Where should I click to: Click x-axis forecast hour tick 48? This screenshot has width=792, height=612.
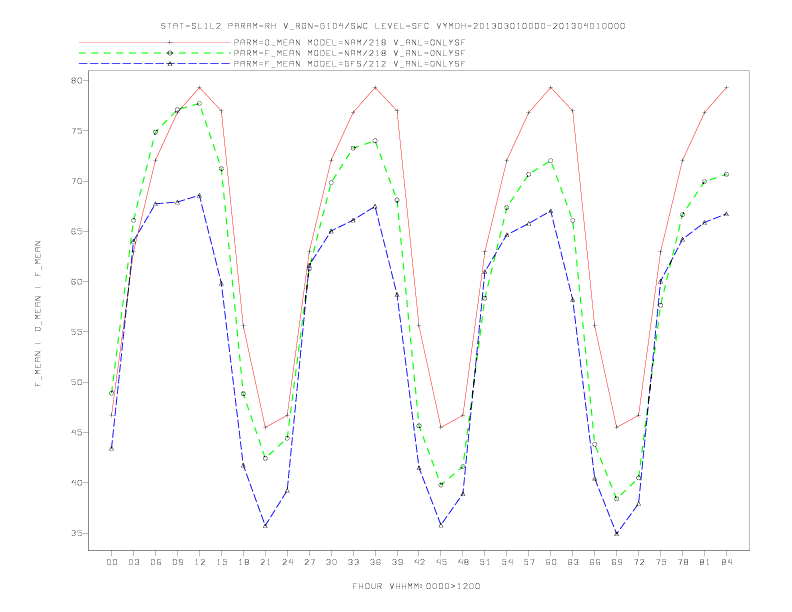463,562
